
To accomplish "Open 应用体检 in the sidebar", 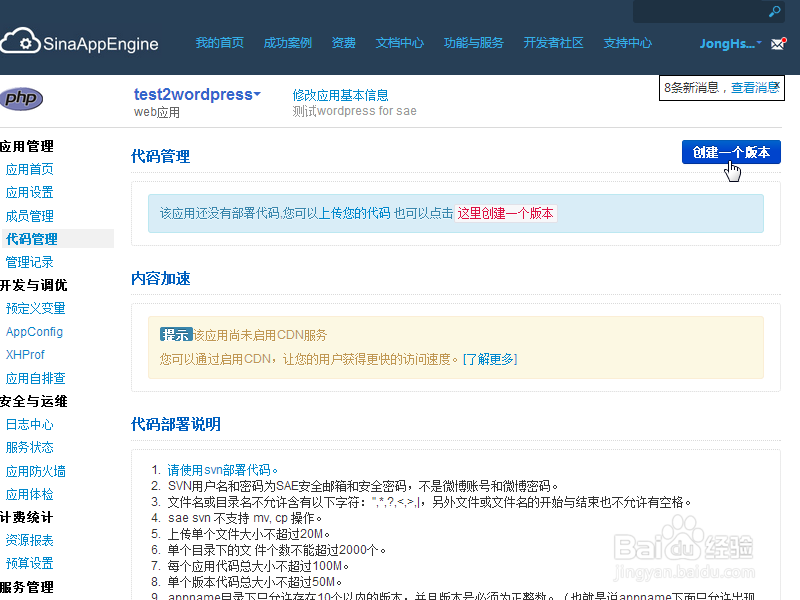I will click(30, 494).
